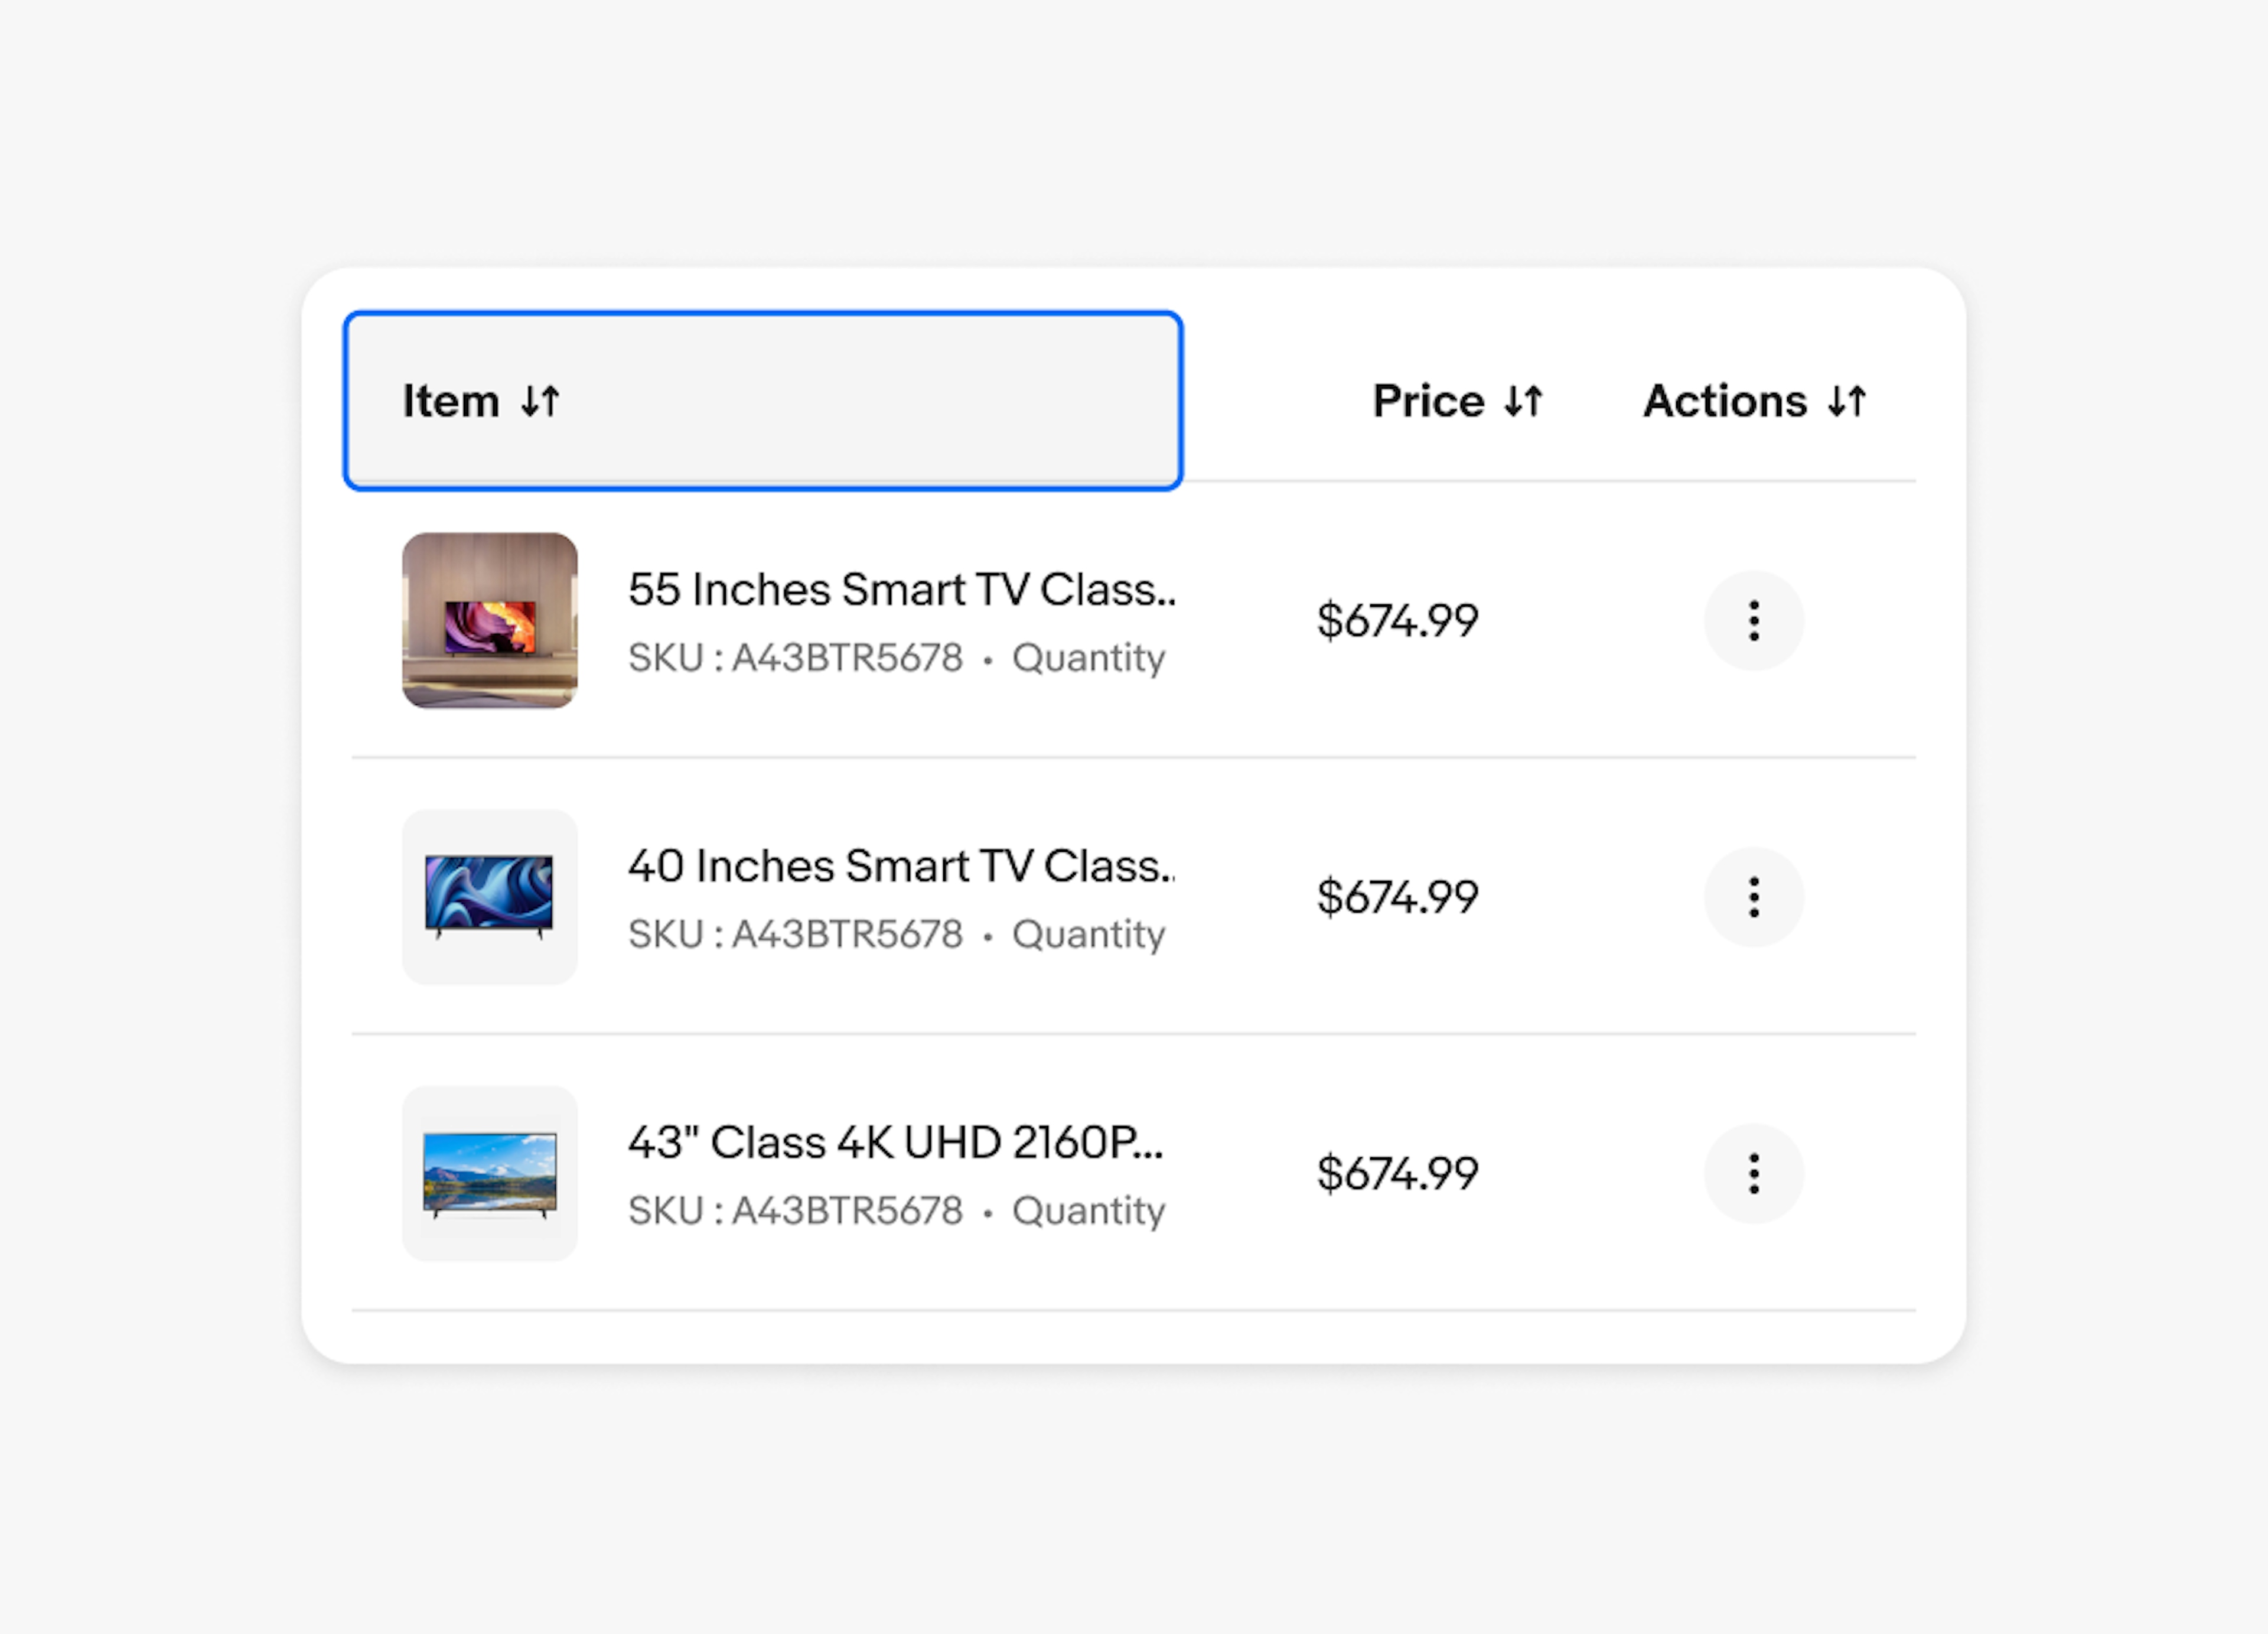This screenshot has width=2268, height=1634.
Task: Click sort arrows beside Actions header
Action: [1846, 402]
